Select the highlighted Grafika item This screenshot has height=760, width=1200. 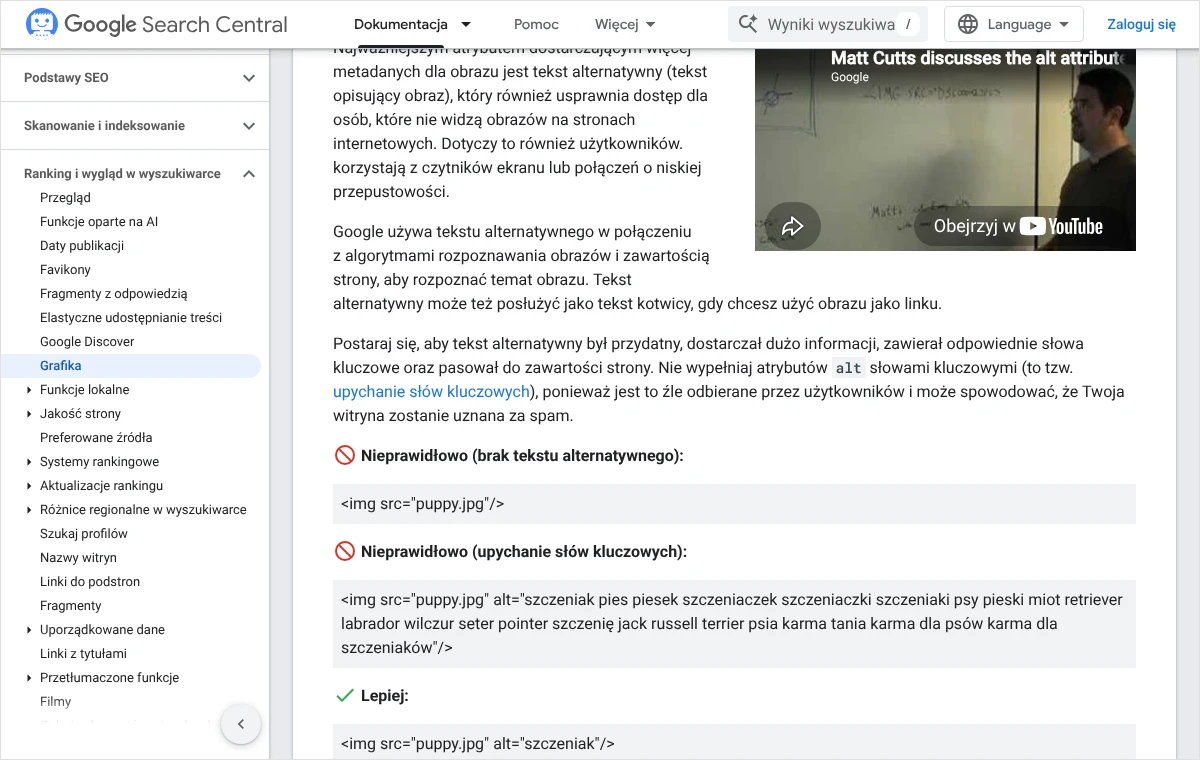coord(130,366)
